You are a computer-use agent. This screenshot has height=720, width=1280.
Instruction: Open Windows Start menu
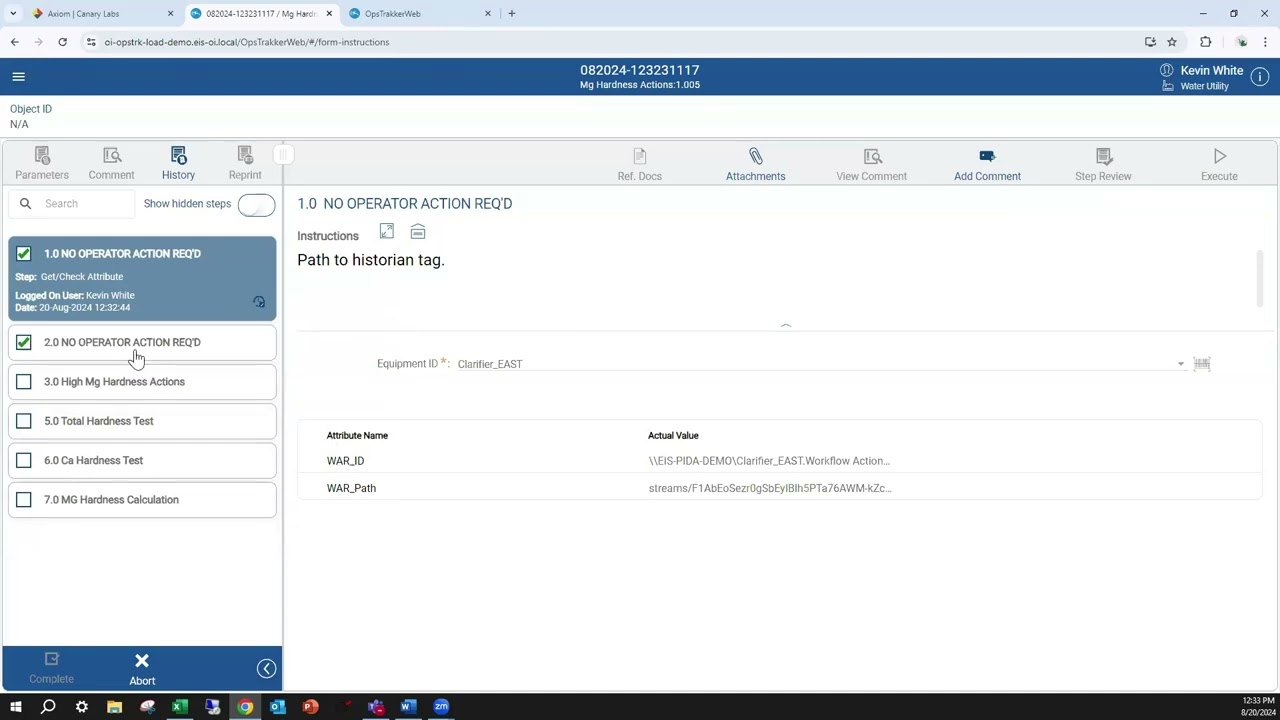tap(15, 707)
